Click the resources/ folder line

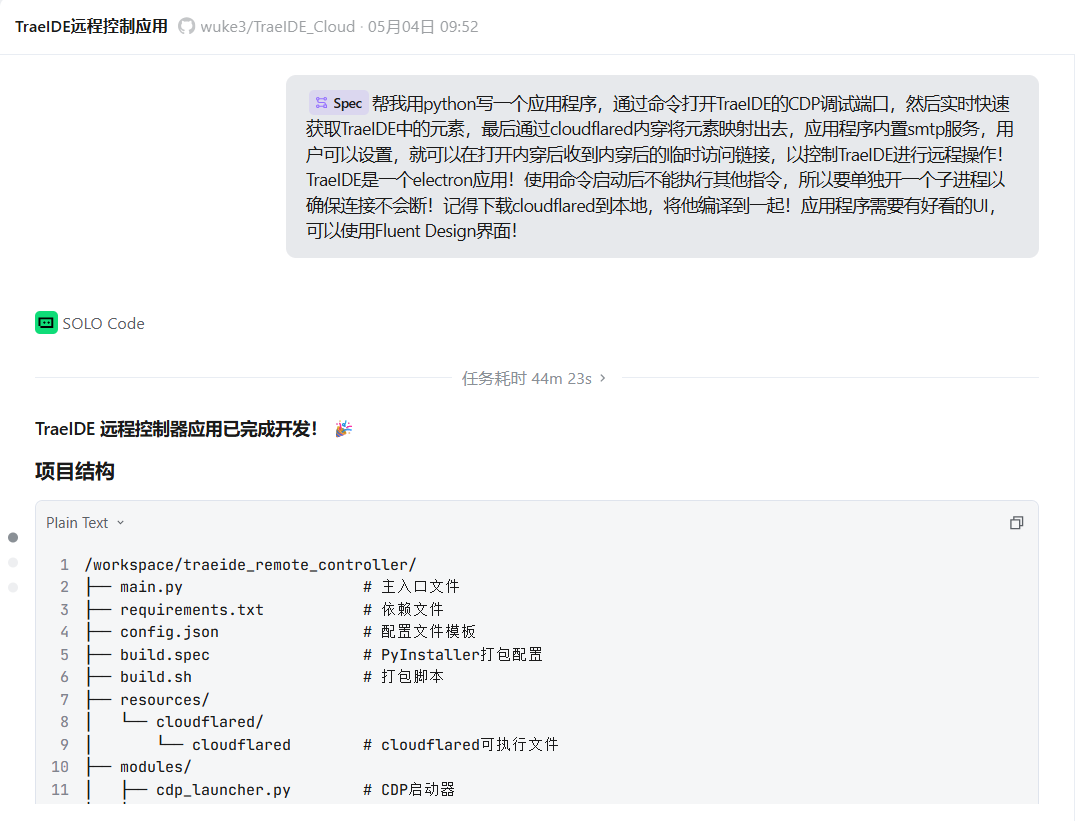pyautogui.click(x=165, y=700)
